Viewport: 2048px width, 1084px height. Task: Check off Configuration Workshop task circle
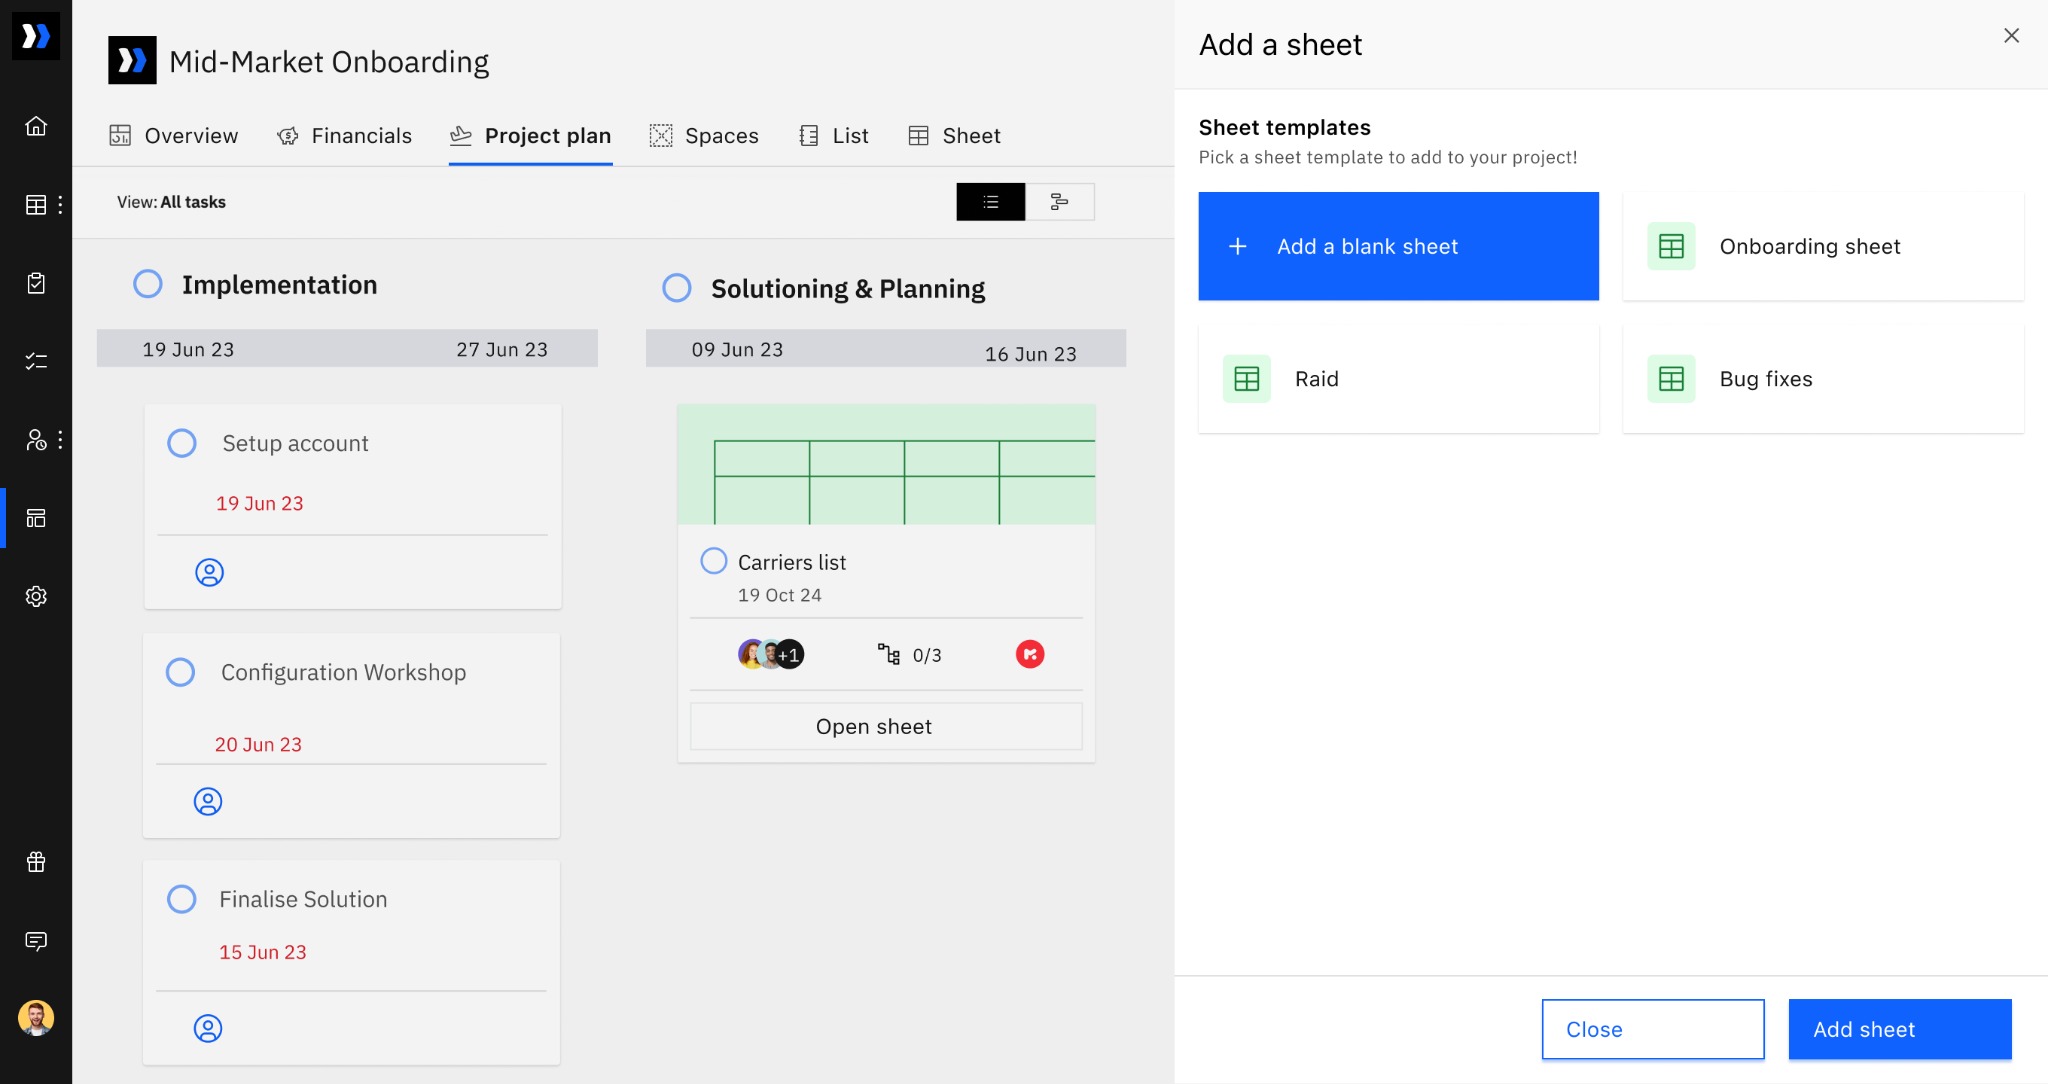coord(181,672)
